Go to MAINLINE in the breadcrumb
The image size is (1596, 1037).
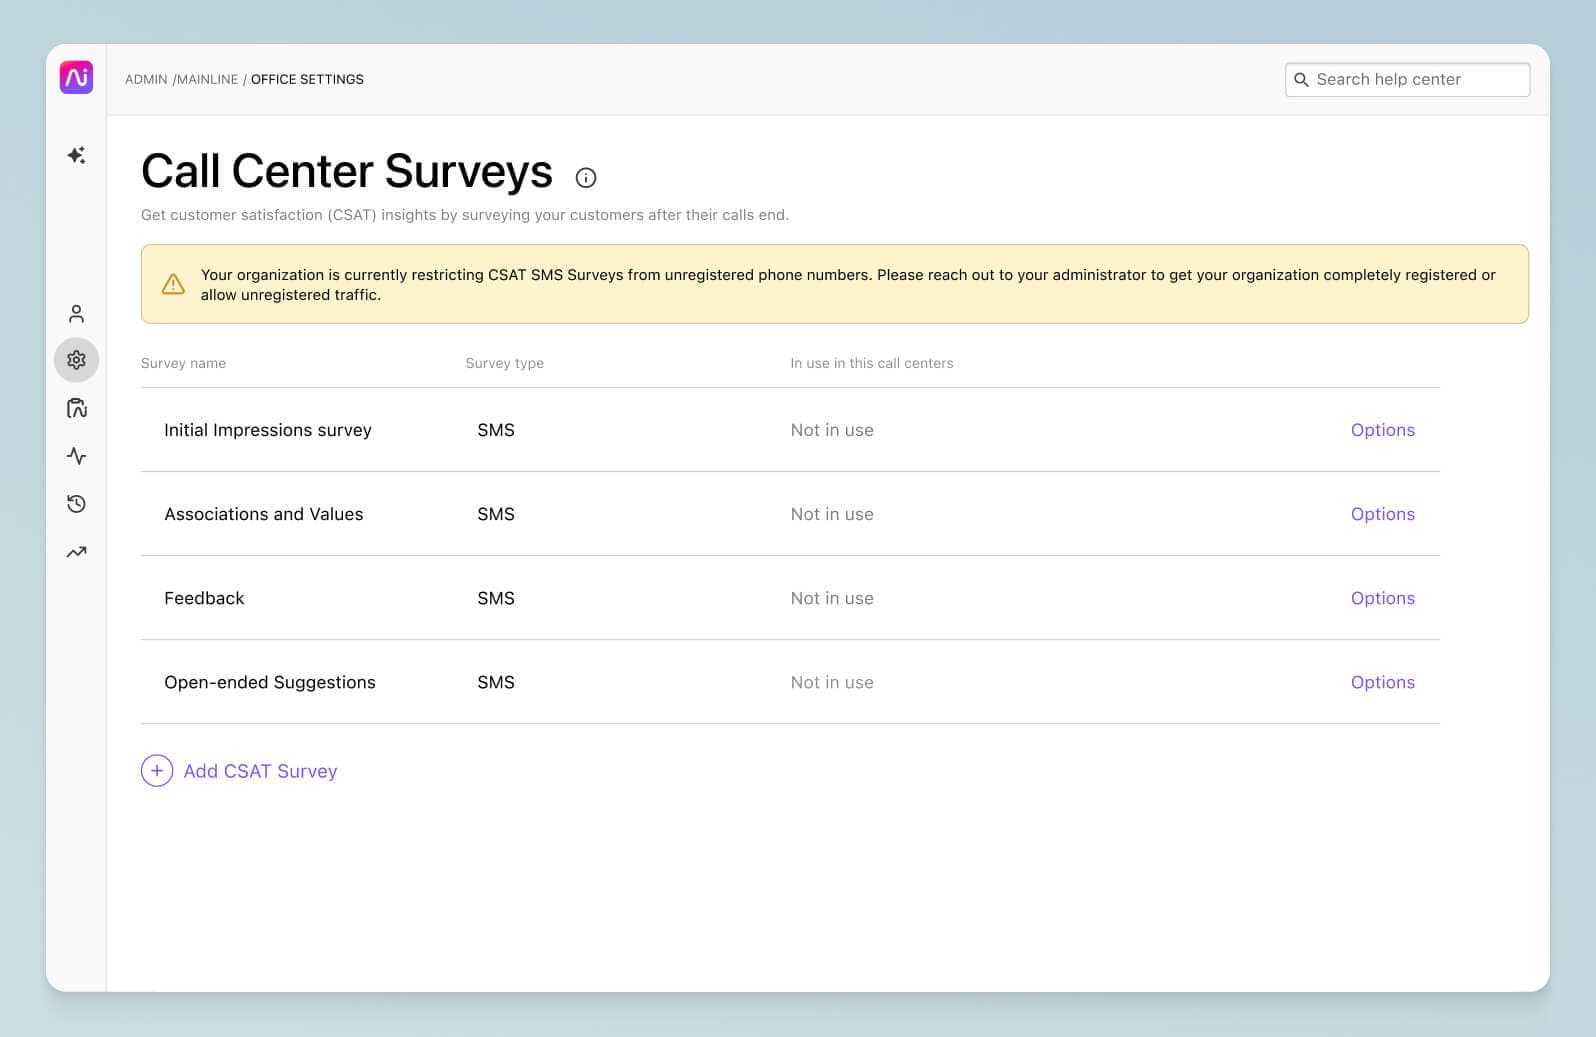(208, 80)
